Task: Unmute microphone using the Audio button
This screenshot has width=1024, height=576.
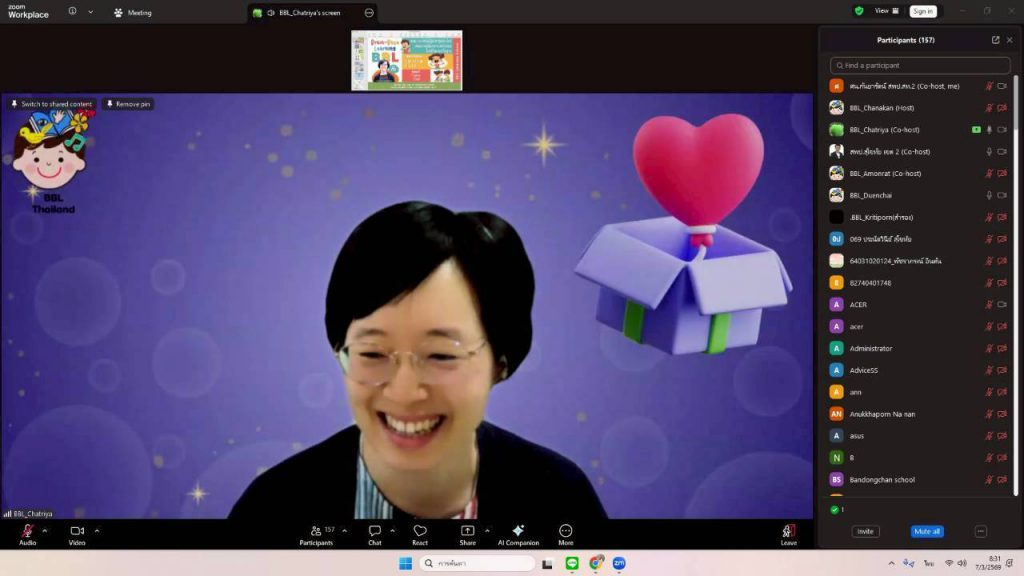Action: click(x=27, y=531)
